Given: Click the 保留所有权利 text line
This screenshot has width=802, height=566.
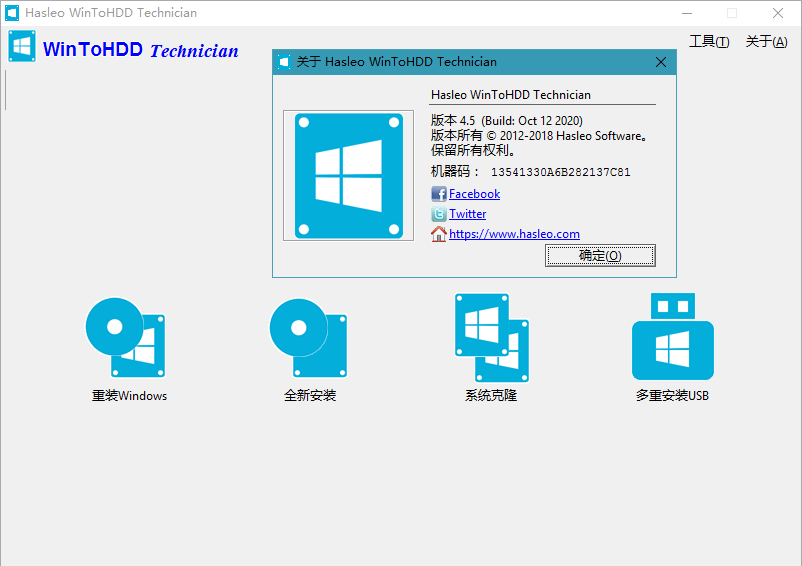Looking at the screenshot, I should pos(473,150).
